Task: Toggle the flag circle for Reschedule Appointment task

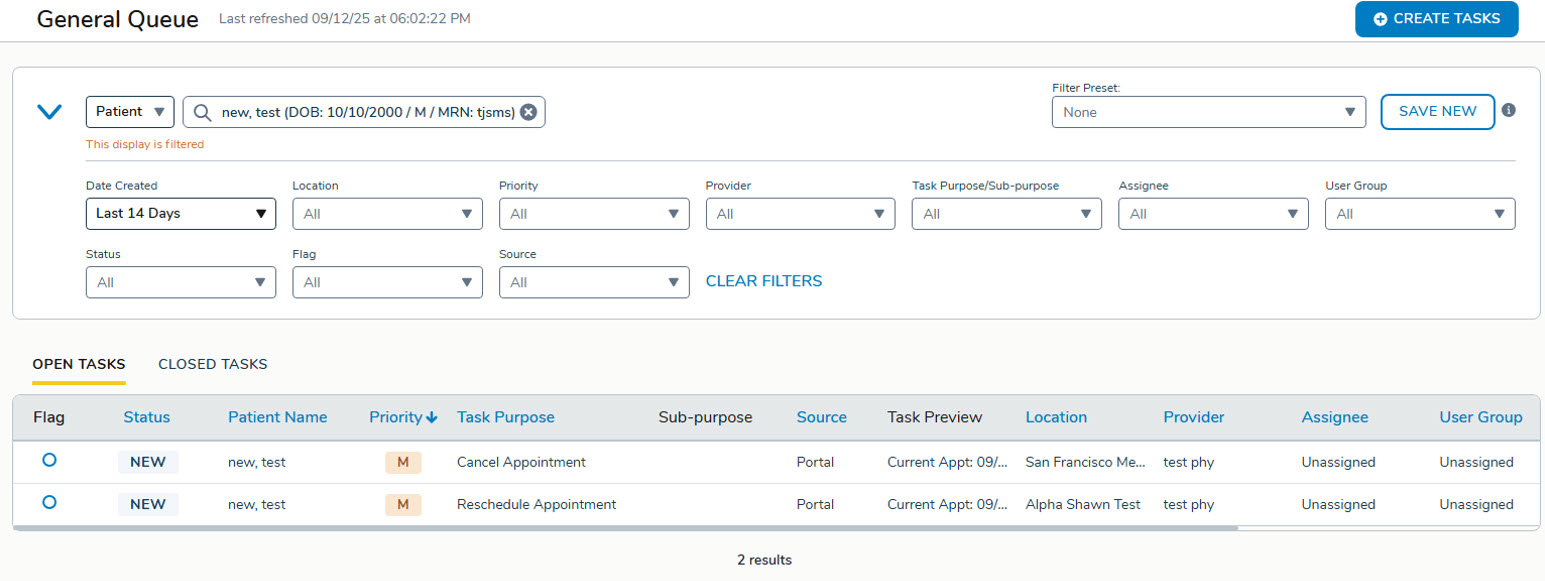Action: [x=49, y=502]
